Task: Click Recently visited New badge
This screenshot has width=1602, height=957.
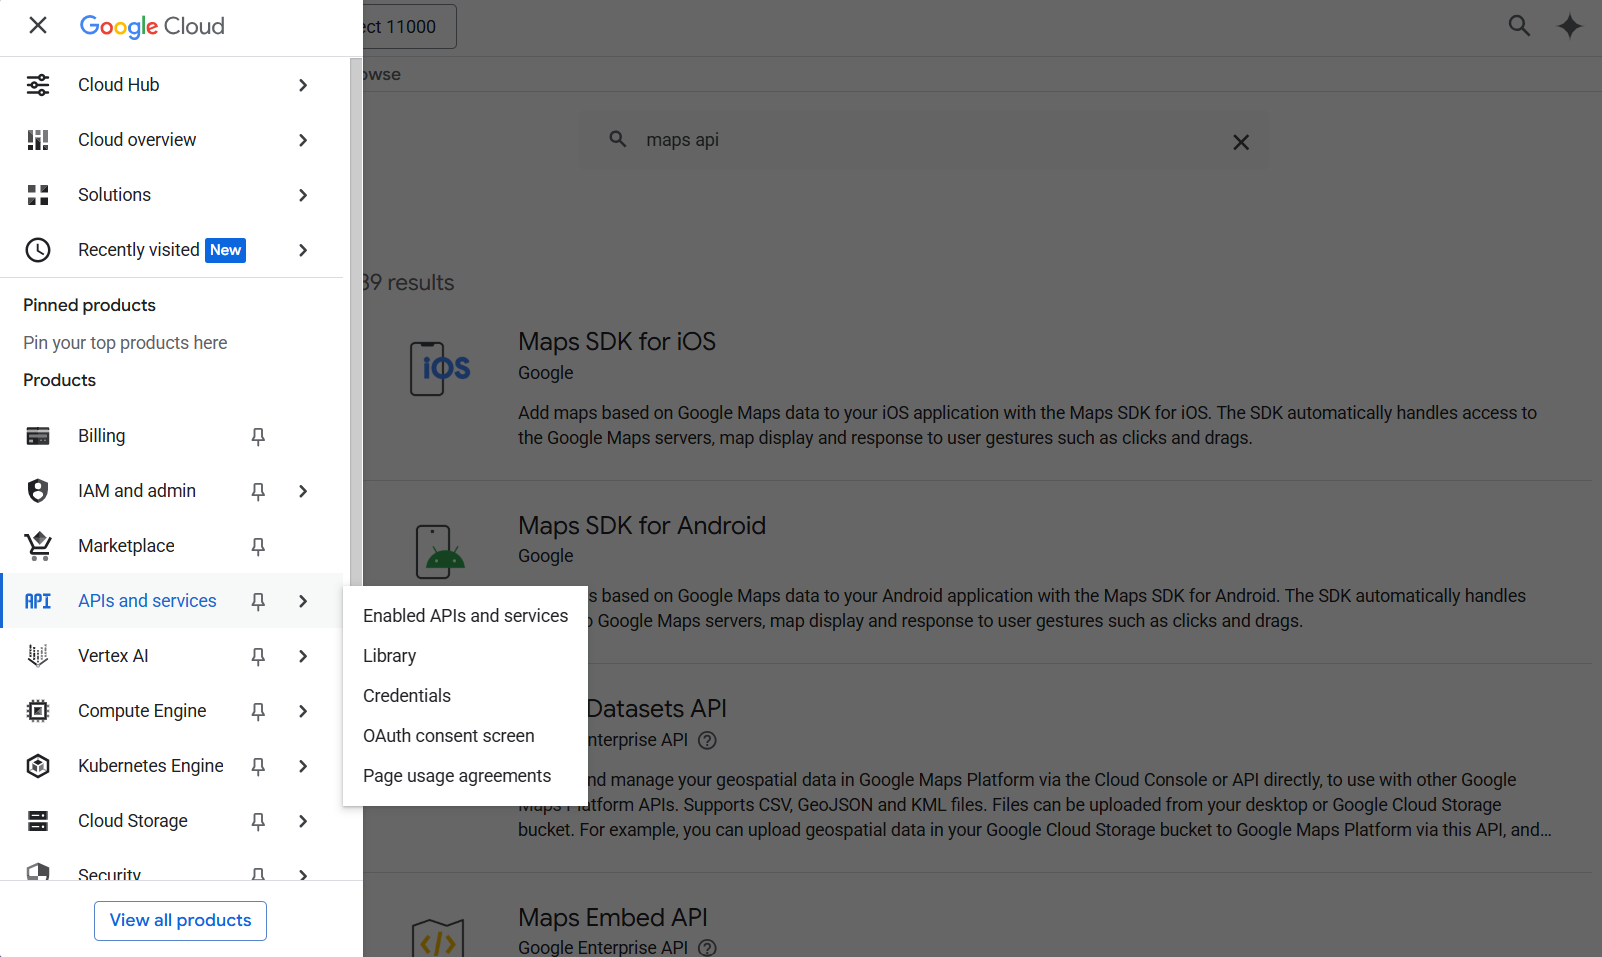Action: 226,250
